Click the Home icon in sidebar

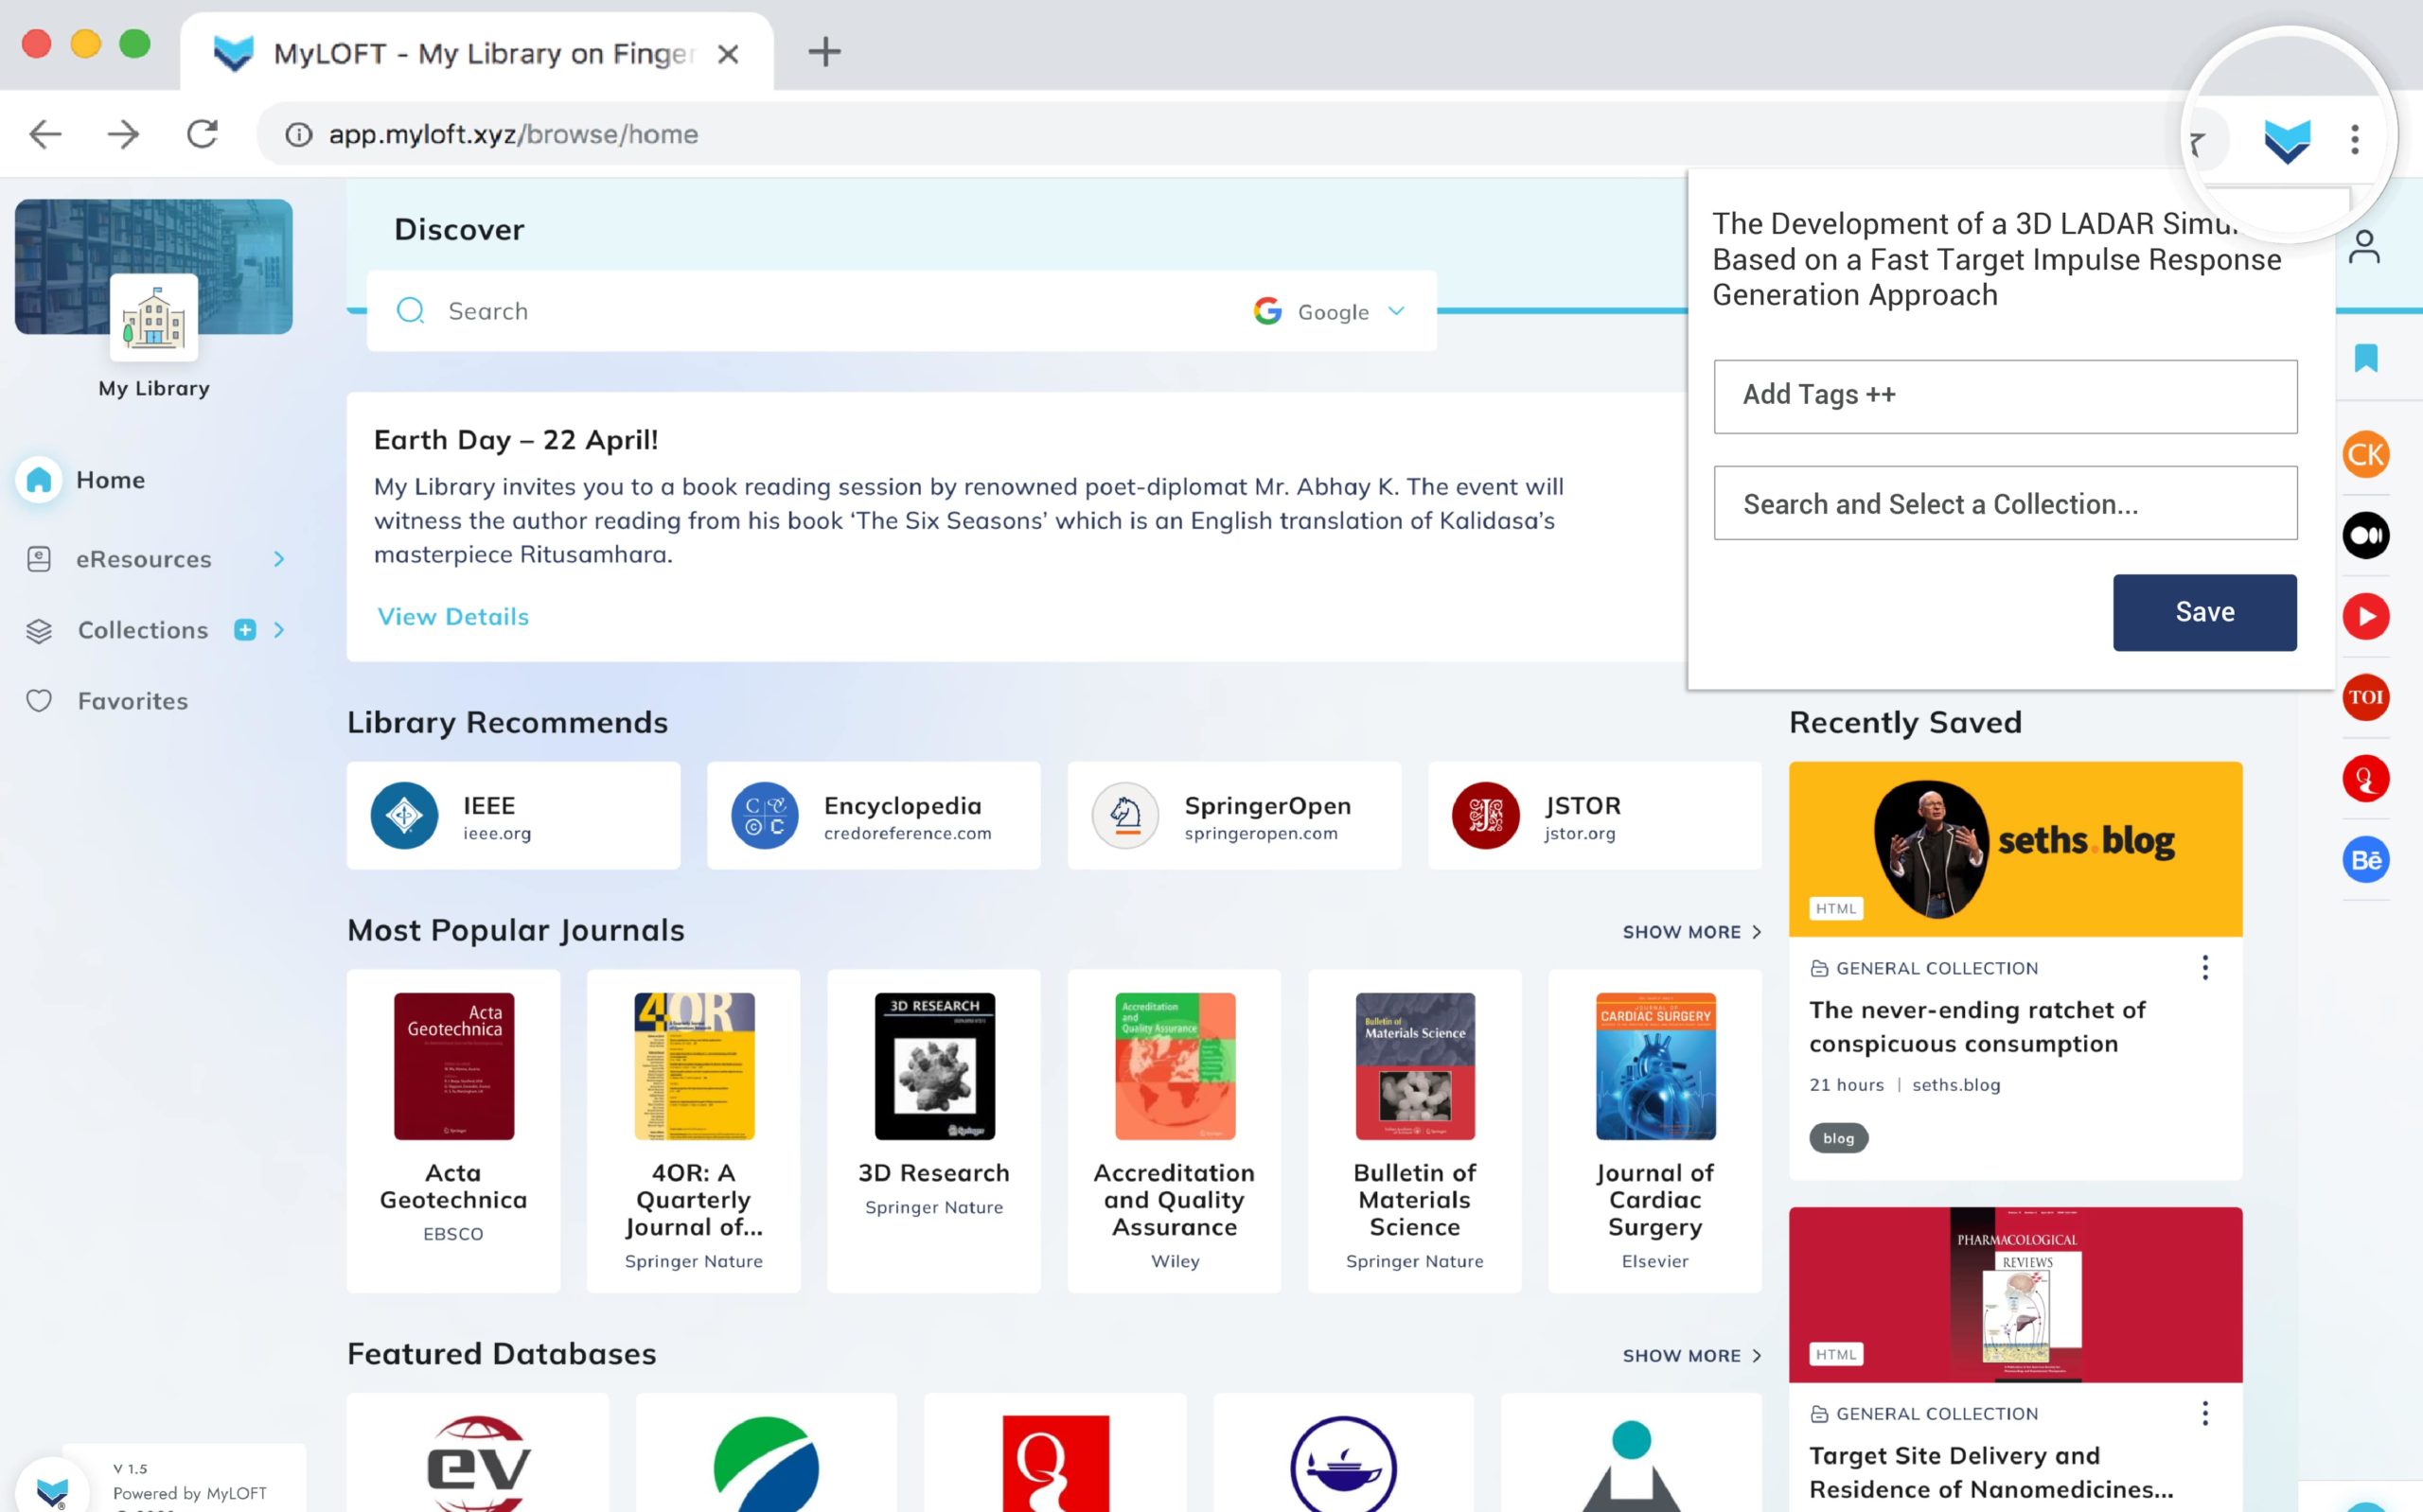coord(39,480)
